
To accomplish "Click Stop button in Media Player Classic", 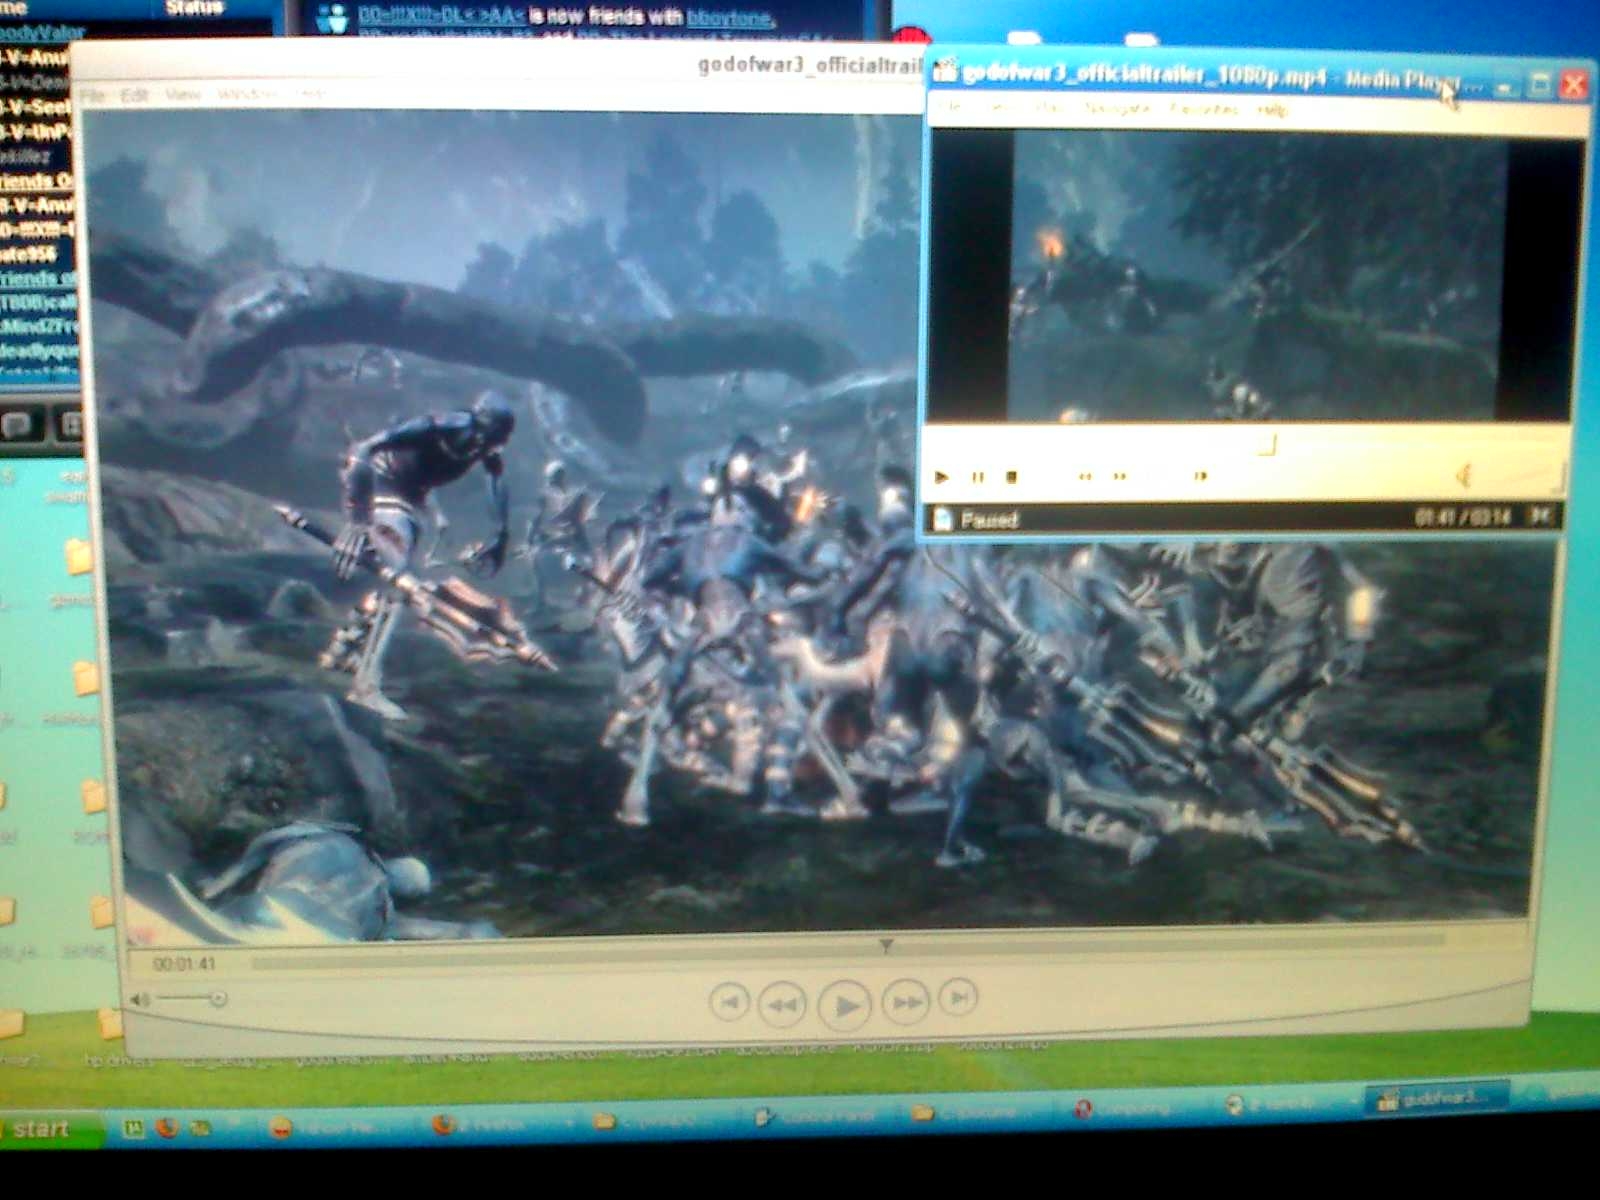I will (1011, 477).
